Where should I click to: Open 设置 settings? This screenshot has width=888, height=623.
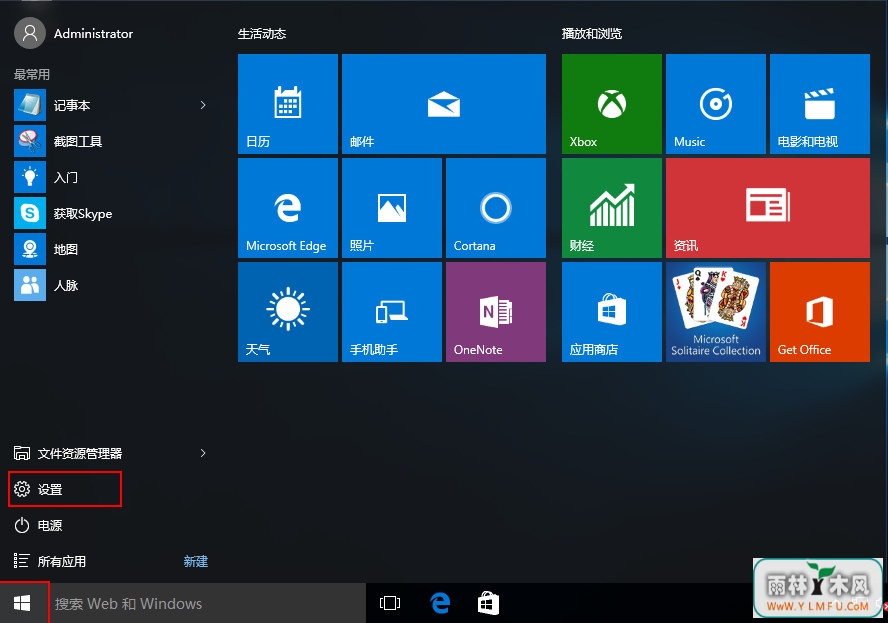click(x=65, y=489)
